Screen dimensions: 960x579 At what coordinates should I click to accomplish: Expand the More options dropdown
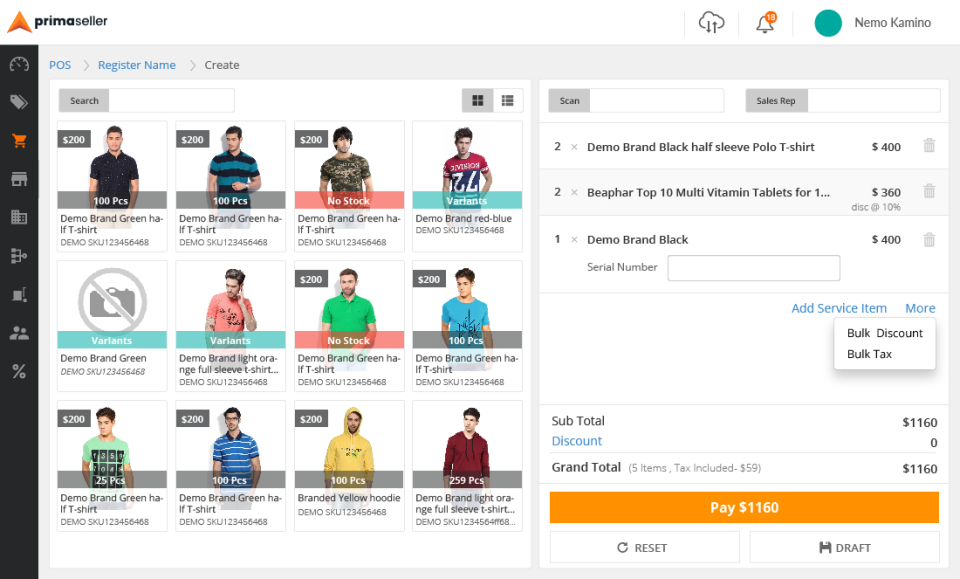click(x=920, y=308)
